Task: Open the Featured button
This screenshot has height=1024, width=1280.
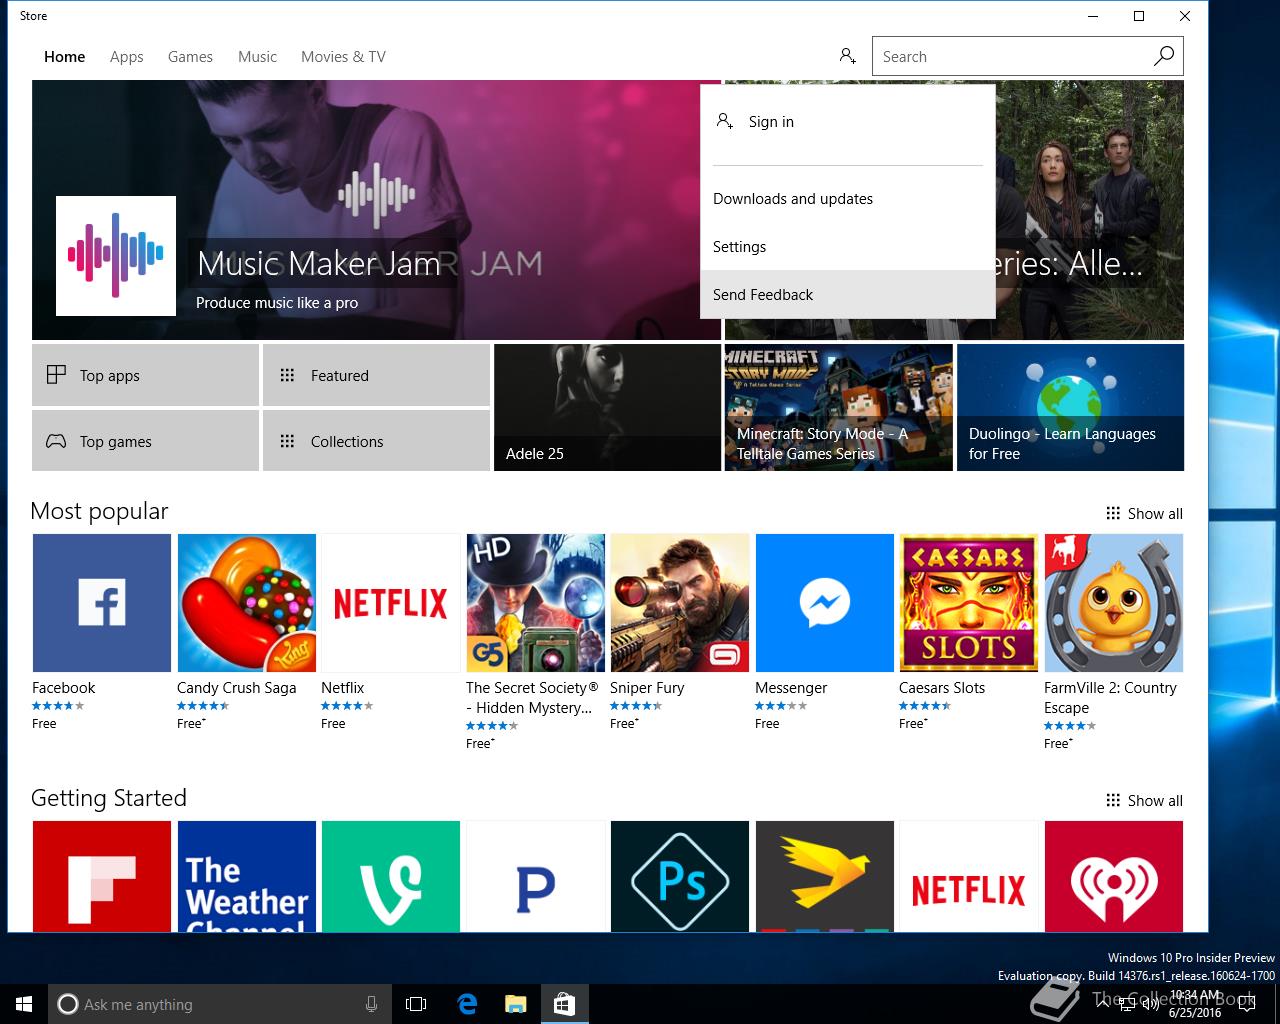Action: (376, 375)
